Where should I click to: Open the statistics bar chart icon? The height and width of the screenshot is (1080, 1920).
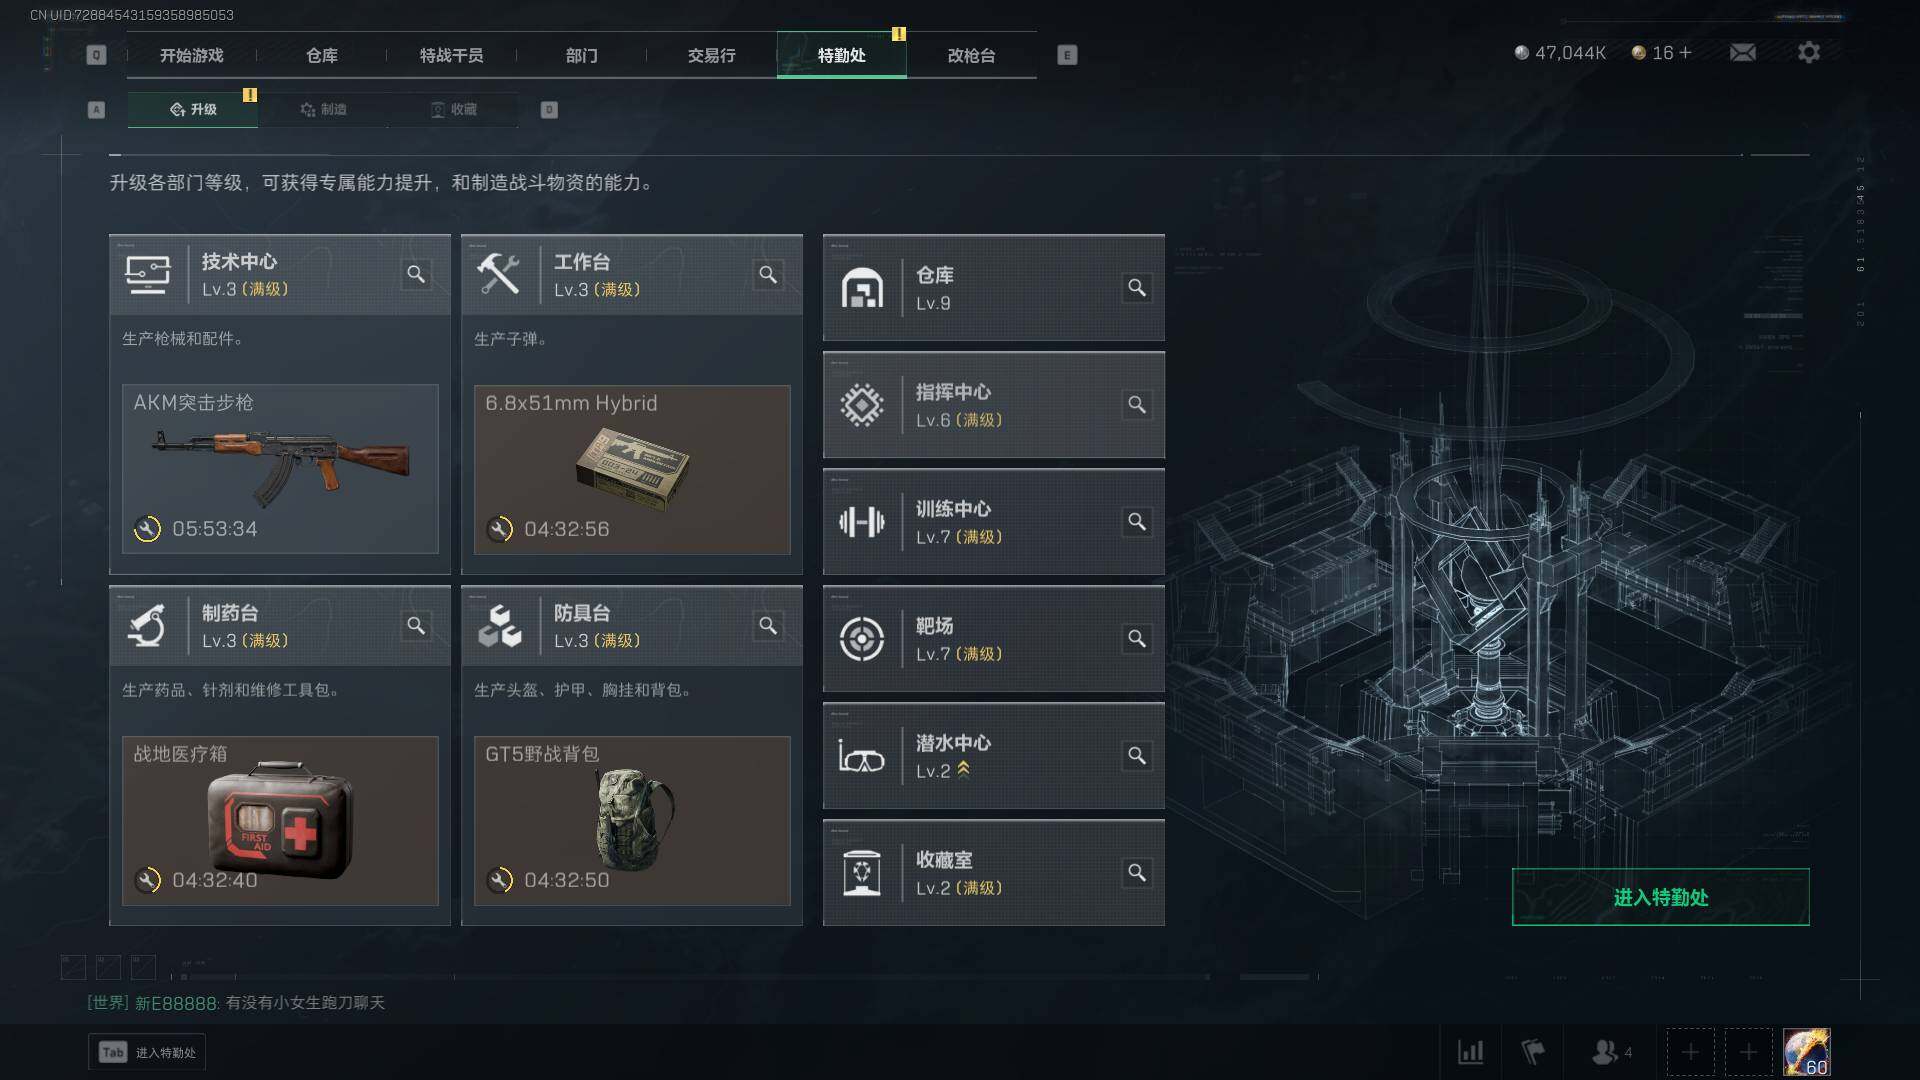[1471, 1052]
